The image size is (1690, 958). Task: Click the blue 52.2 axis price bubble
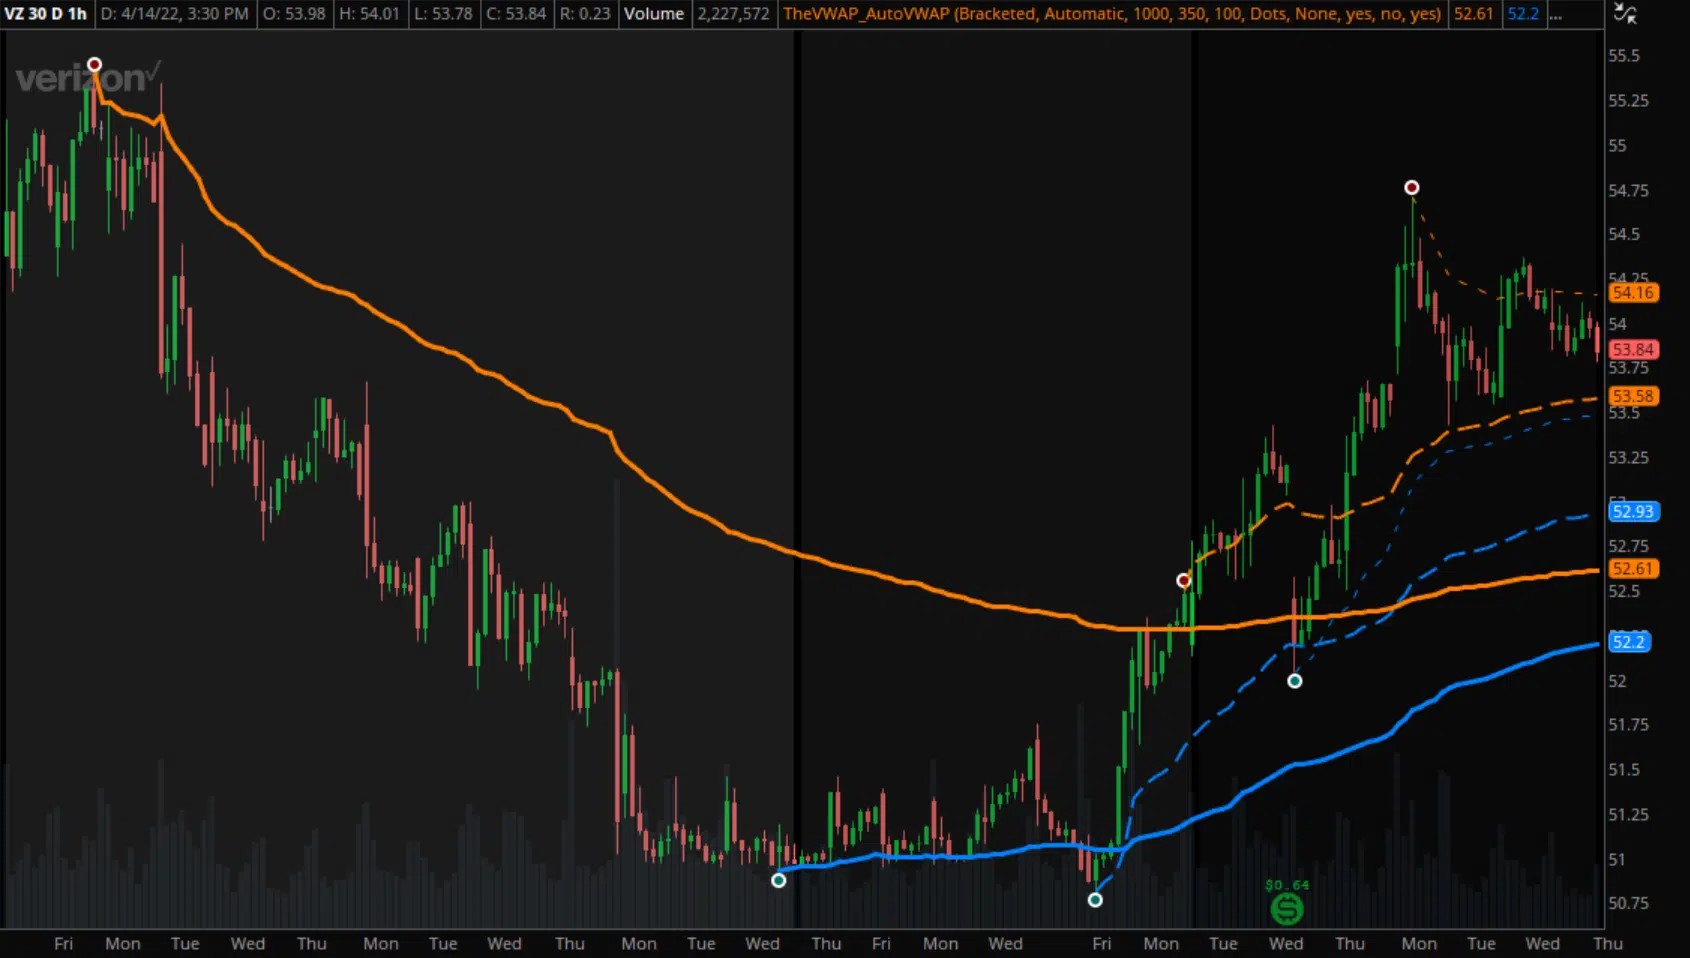point(1629,643)
